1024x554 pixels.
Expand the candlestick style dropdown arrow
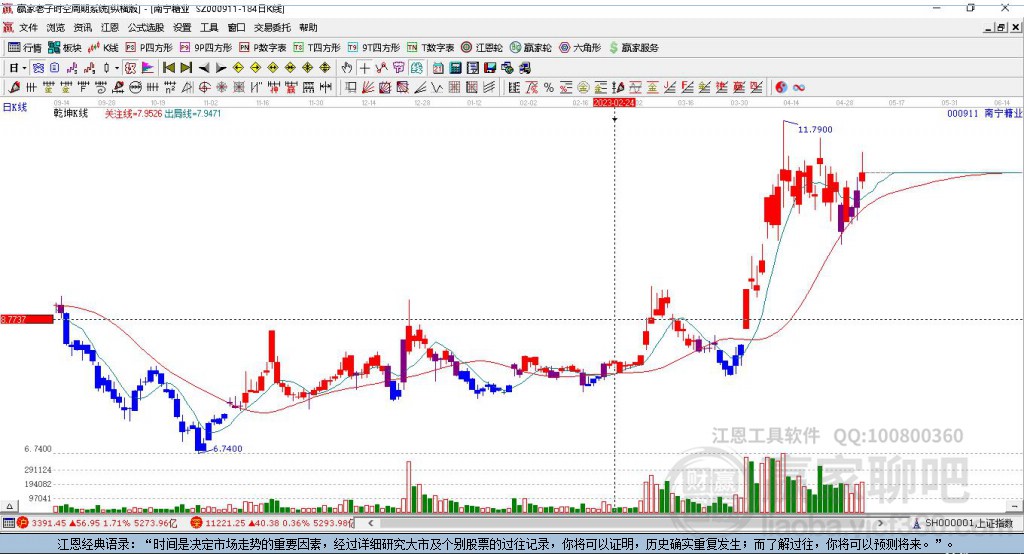116,68
